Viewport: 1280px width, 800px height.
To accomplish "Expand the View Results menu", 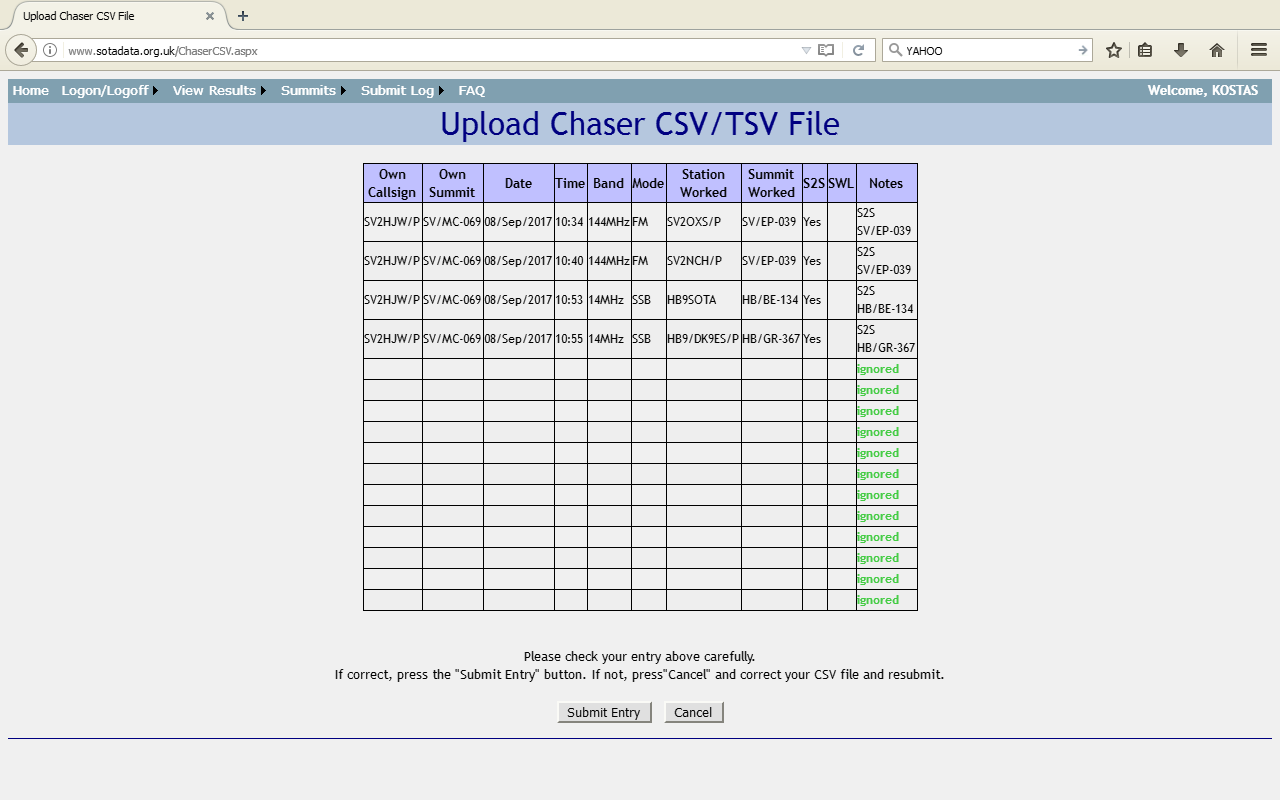I will 218,91.
